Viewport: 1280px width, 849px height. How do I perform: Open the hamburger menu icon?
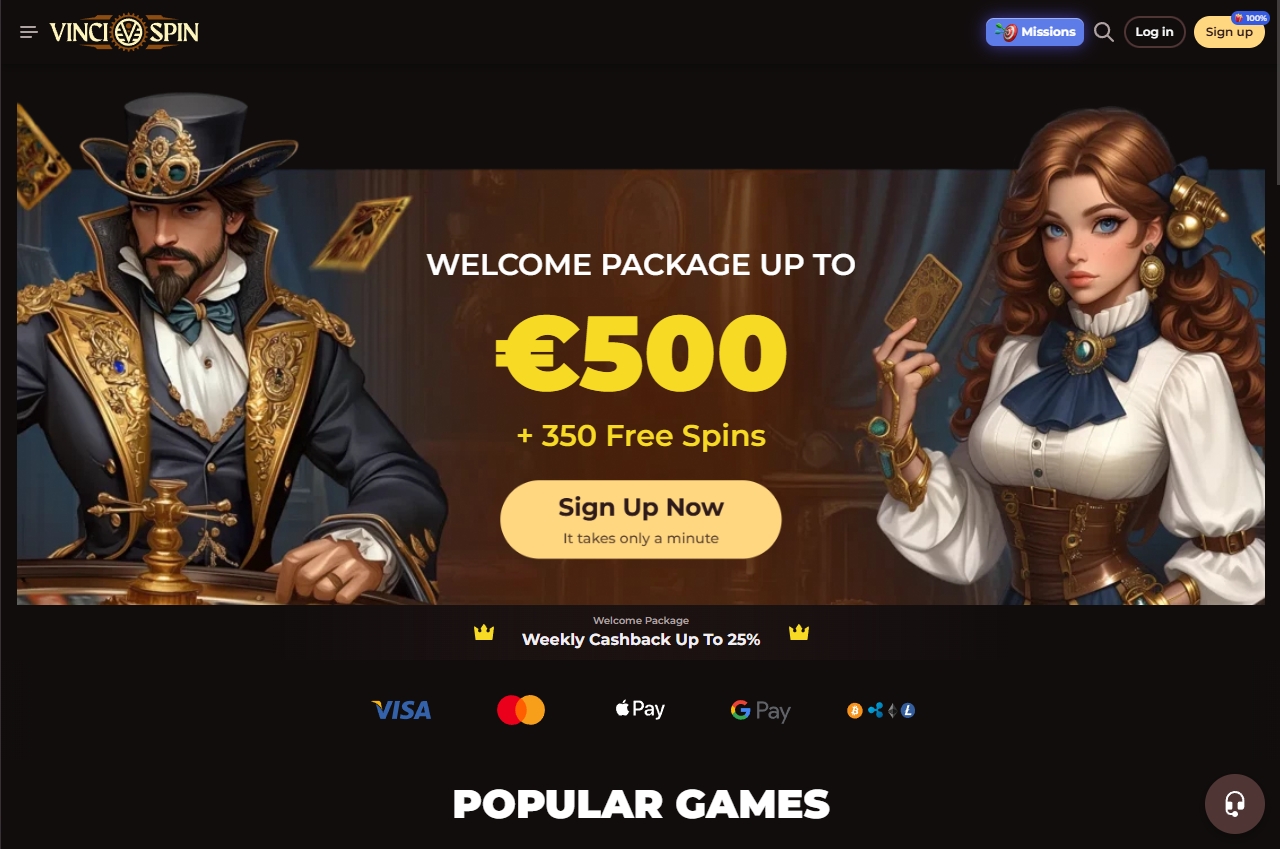[x=29, y=32]
